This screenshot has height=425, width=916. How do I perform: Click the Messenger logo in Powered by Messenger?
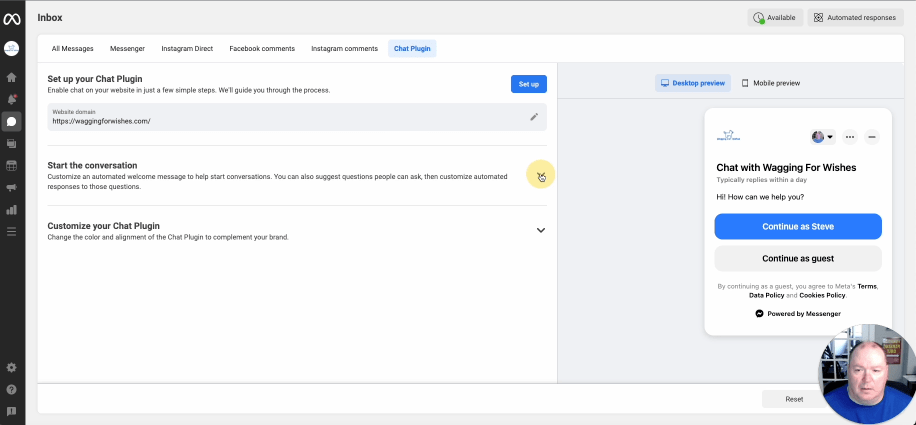759,313
